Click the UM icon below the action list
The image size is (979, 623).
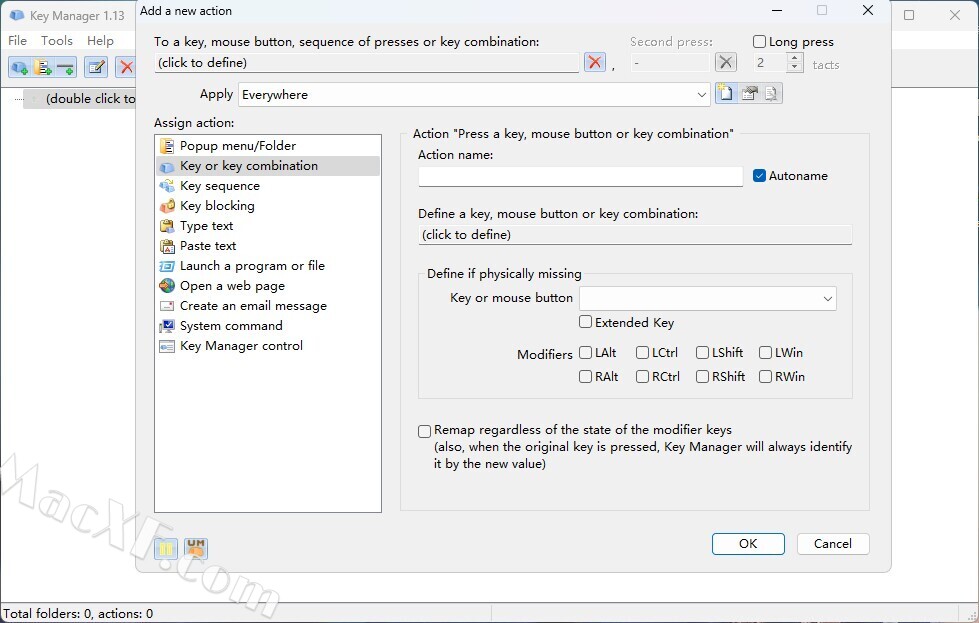click(x=196, y=549)
